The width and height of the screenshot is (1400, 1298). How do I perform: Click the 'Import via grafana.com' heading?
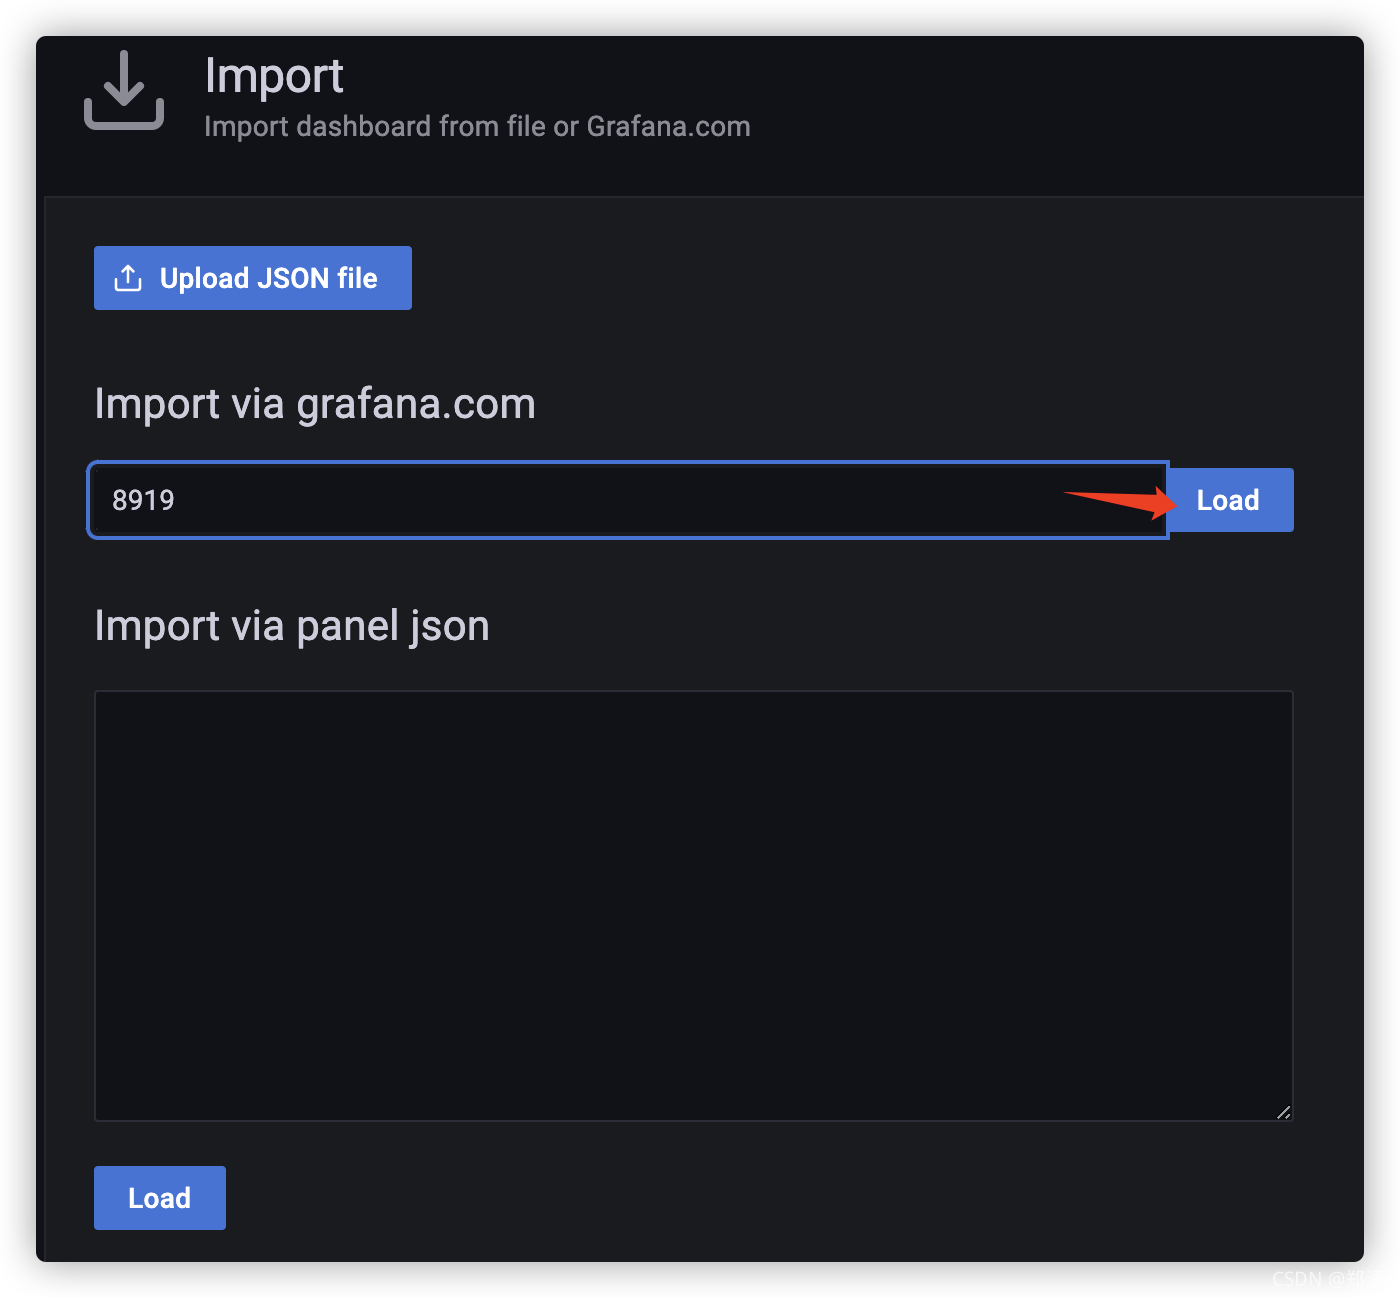(x=315, y=404)
